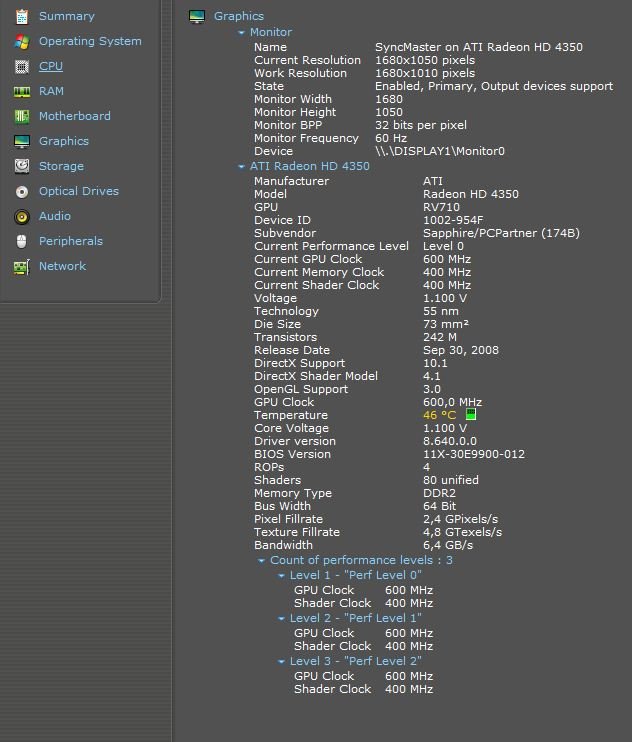Click the green temperature indicator icon
The height and width of the screenshot is (742, 632).
[x=471, y=415]
